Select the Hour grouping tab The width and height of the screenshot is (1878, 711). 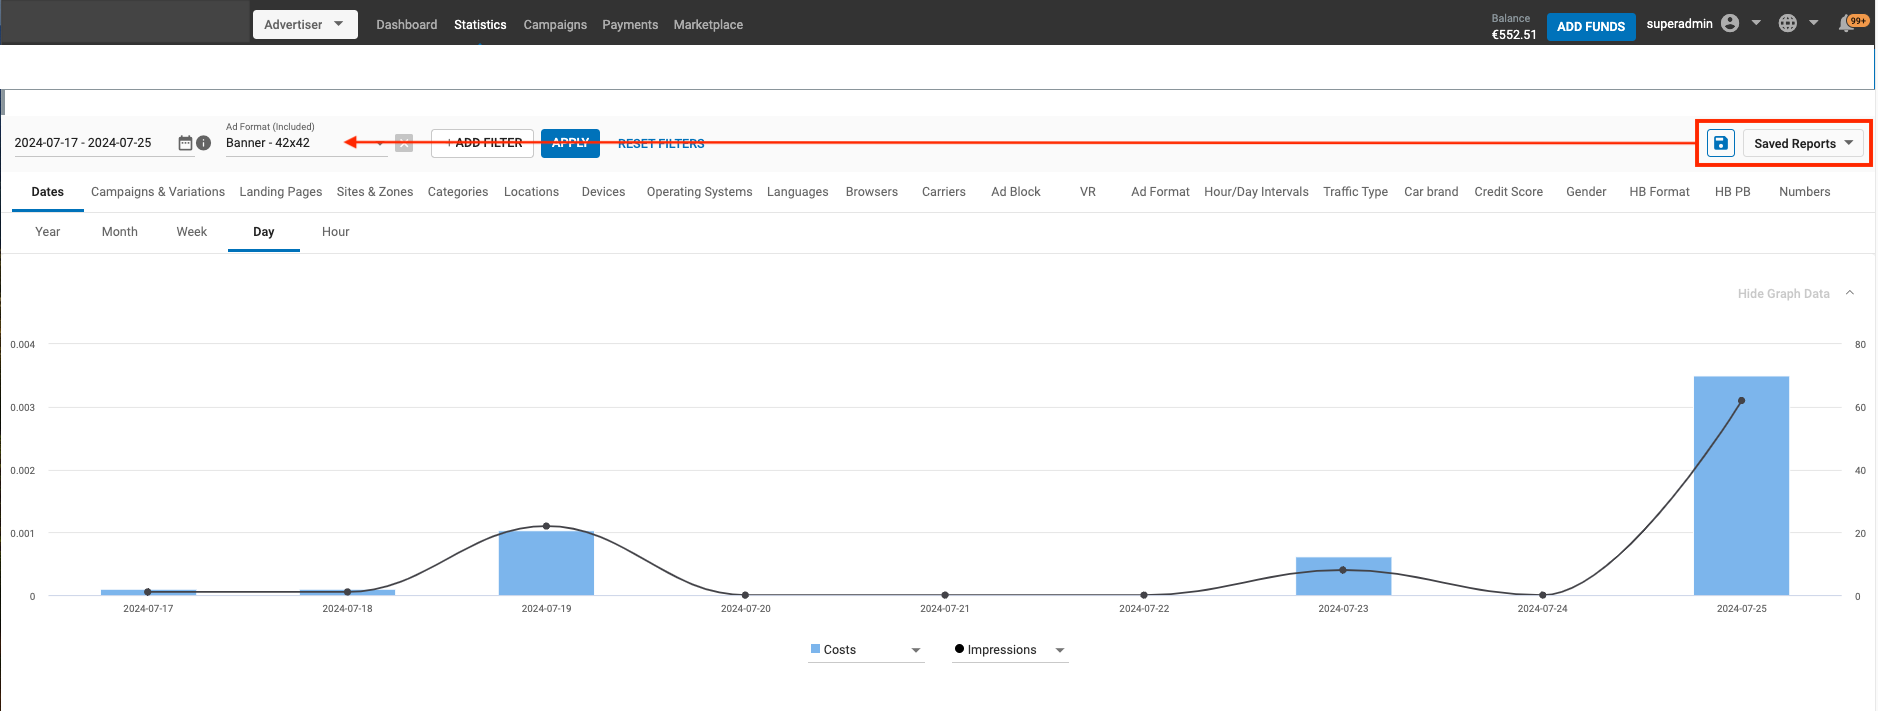(x=335, y=232)
